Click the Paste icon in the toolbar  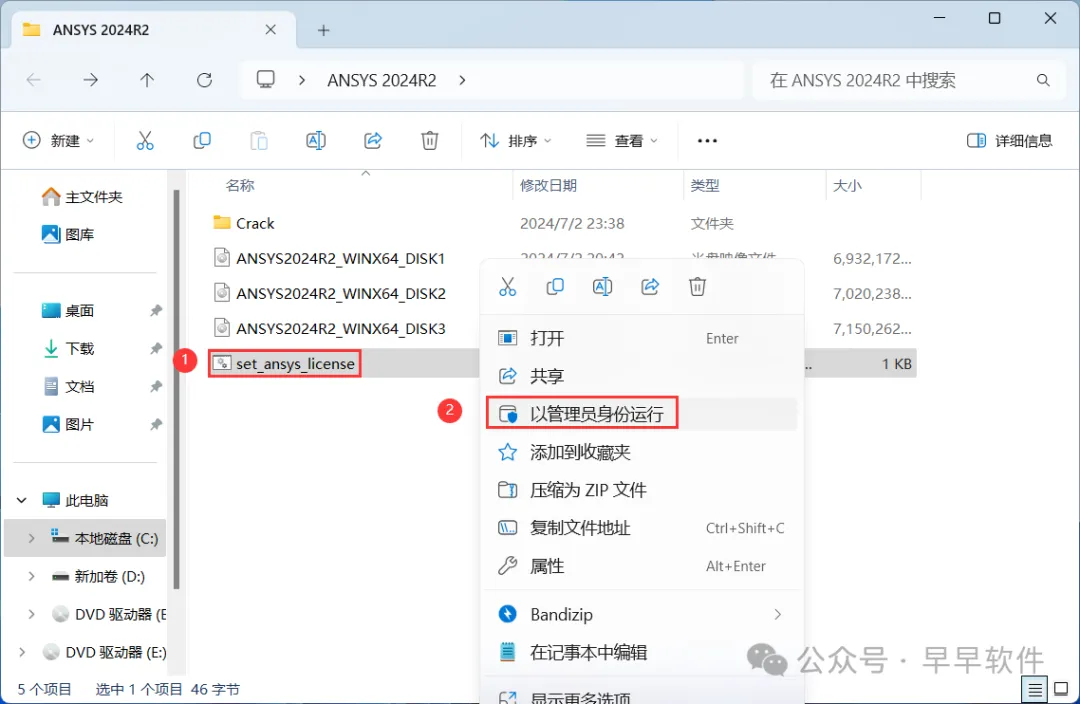pos(259,141)
